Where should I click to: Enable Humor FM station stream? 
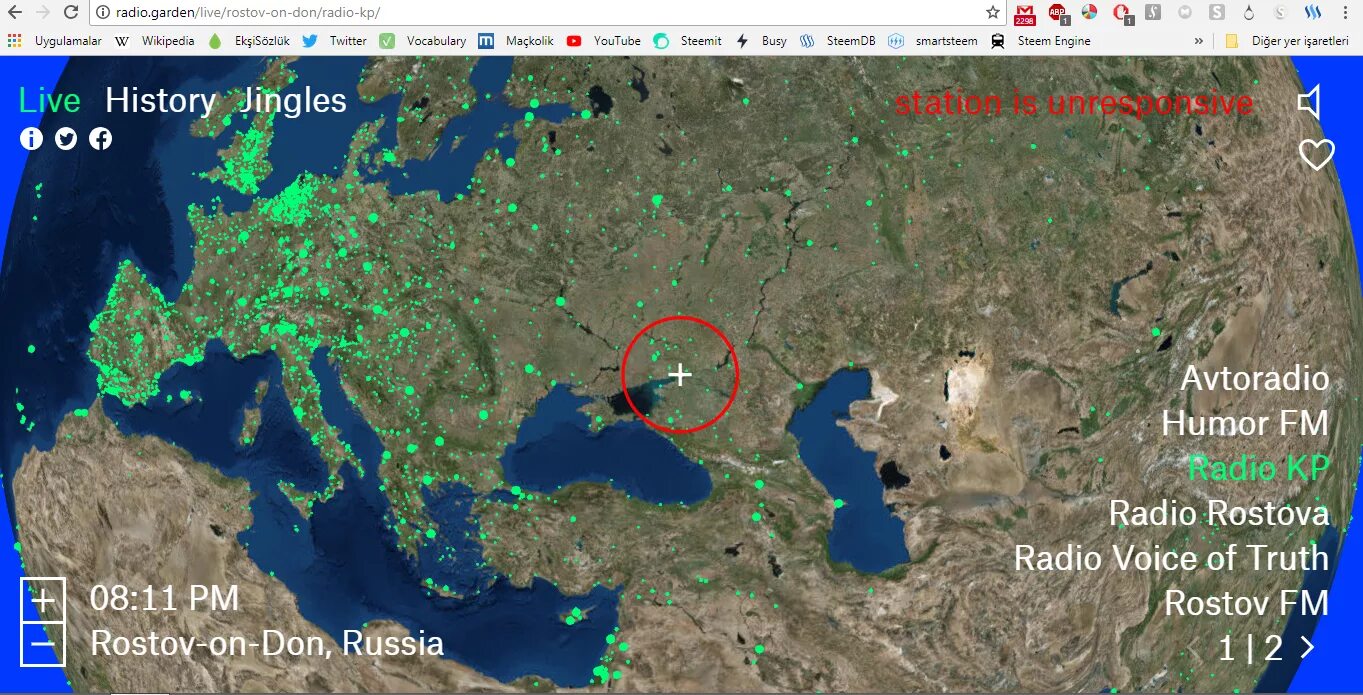tap(1246, 423)
